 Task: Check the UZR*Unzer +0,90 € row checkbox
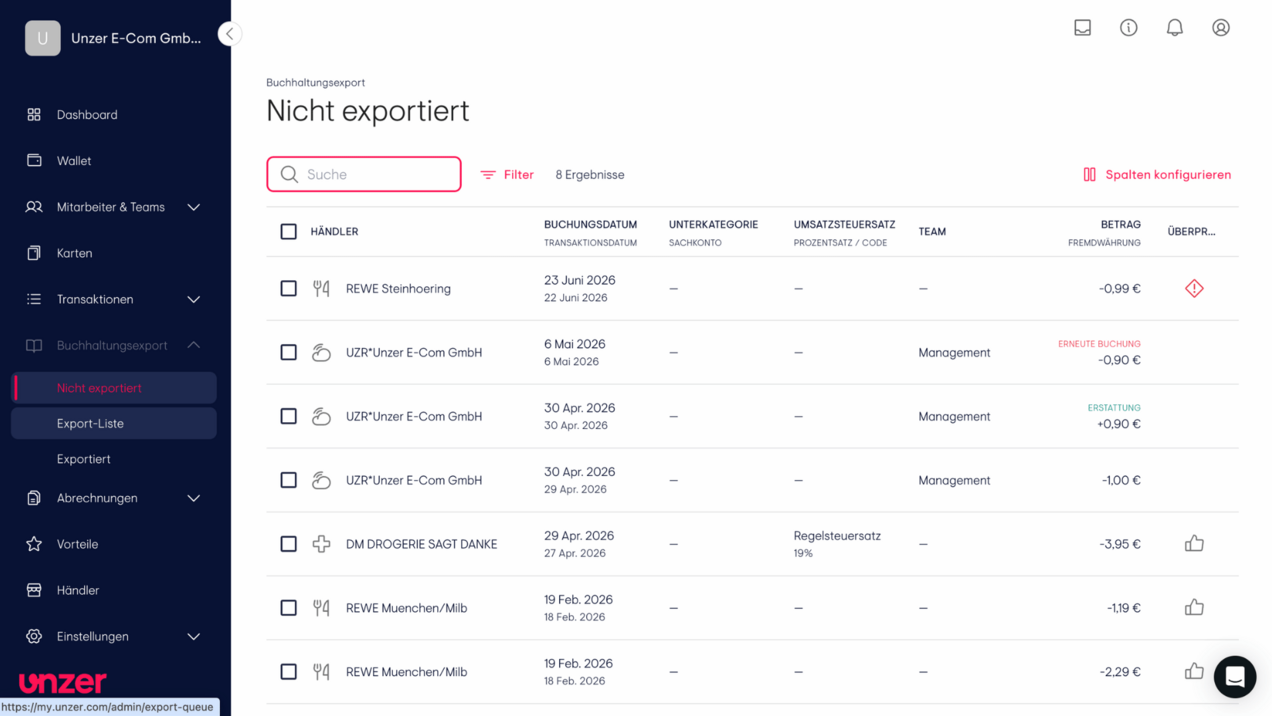pos(289,416)
